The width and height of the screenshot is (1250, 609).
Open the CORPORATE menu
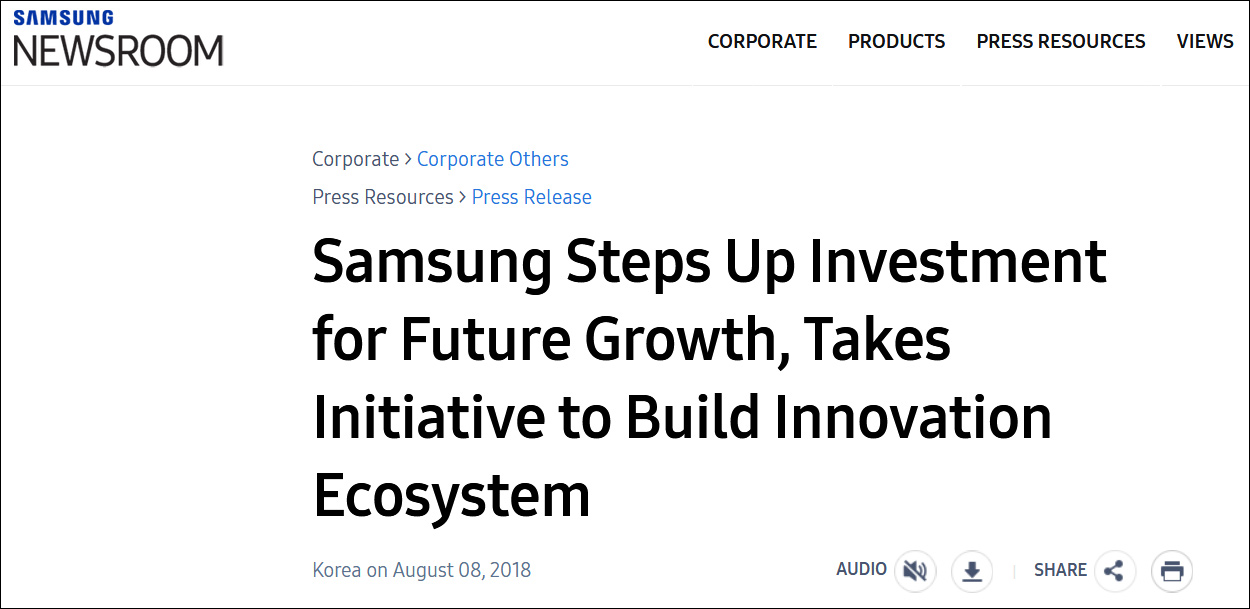(x=762, y=41)
